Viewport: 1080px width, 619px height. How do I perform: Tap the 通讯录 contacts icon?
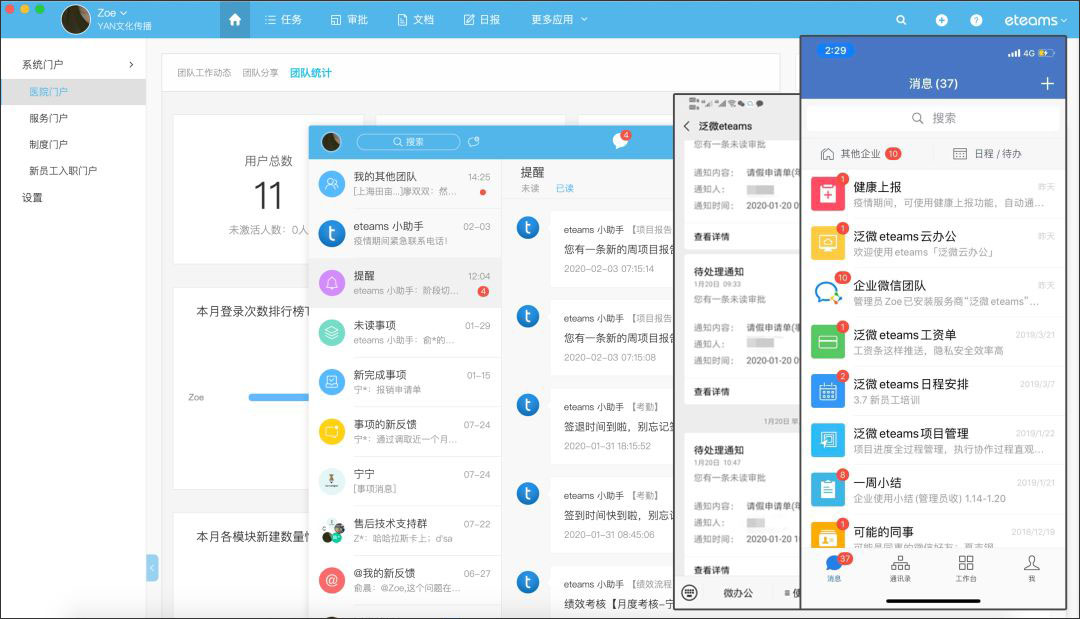click(900, 568)
